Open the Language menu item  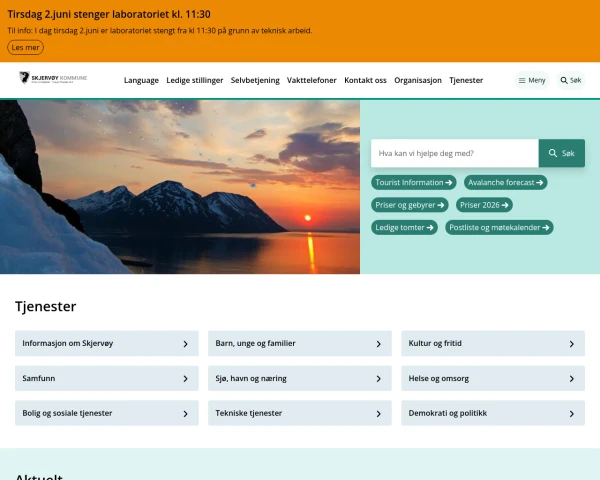click(x=141, y=80)
